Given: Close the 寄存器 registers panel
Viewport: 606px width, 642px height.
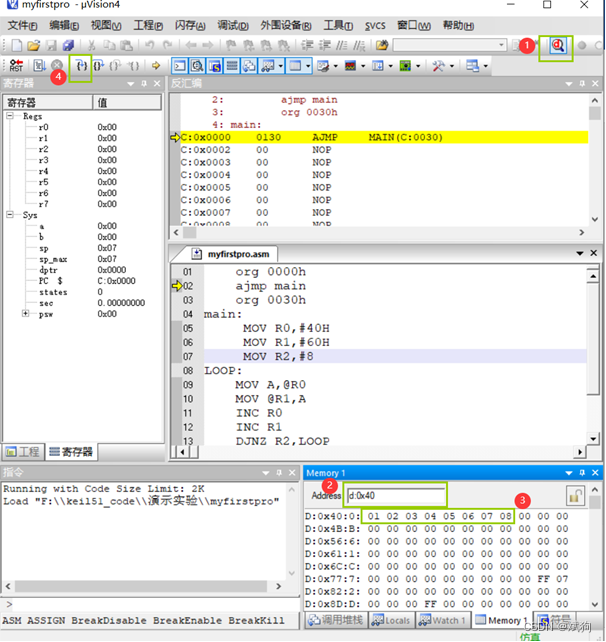Looking at the screenshot, I should coord(157,84).
